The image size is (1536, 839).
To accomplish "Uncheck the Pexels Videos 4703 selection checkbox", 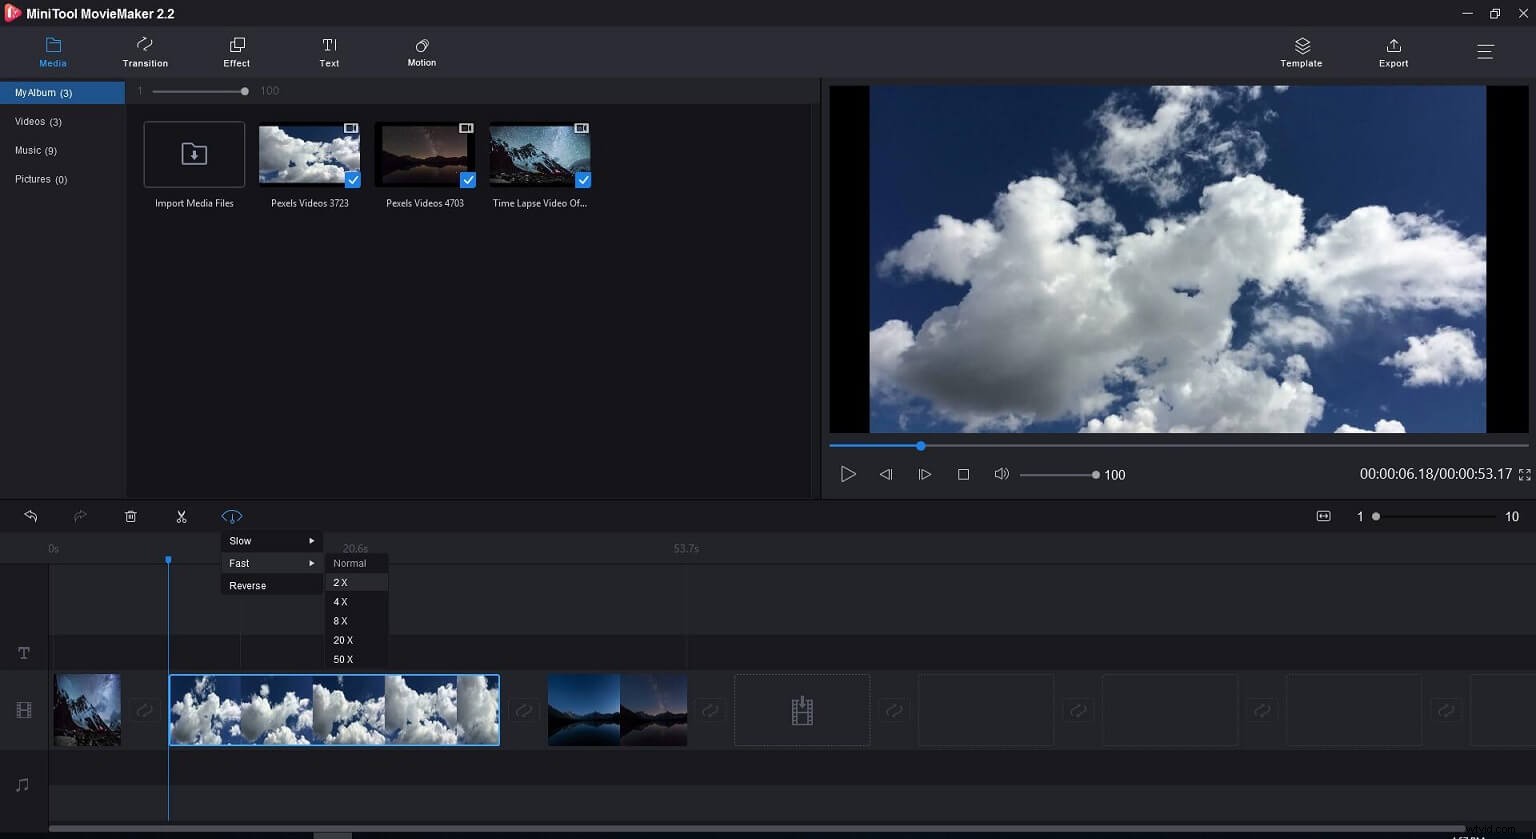I will [468, 180].
